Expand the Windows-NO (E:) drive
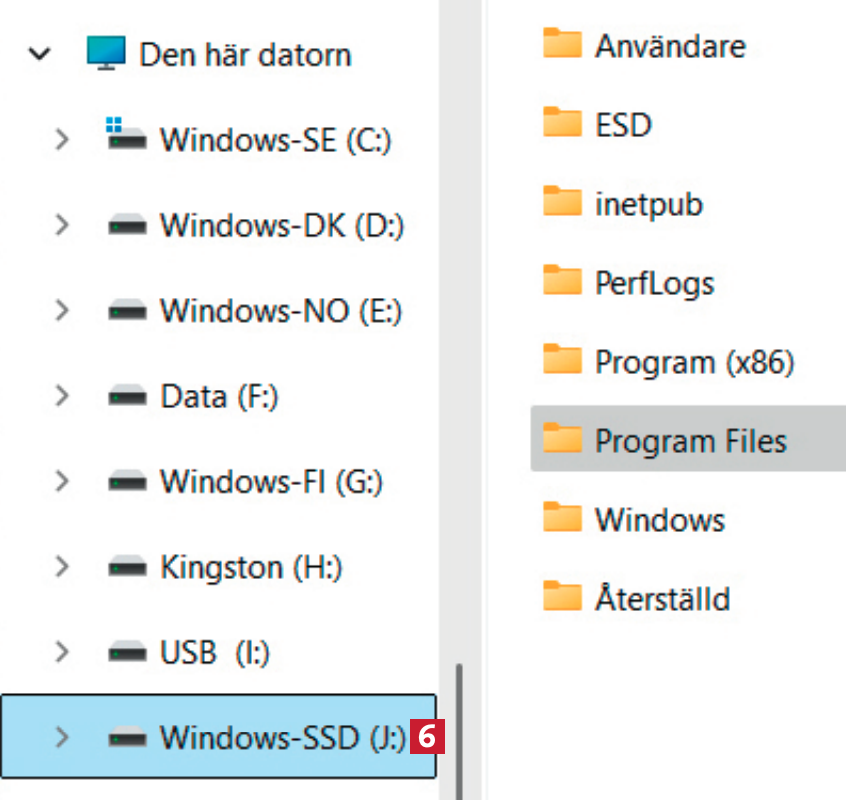Viewport: 846px width, 800px height. coord(62,311)
